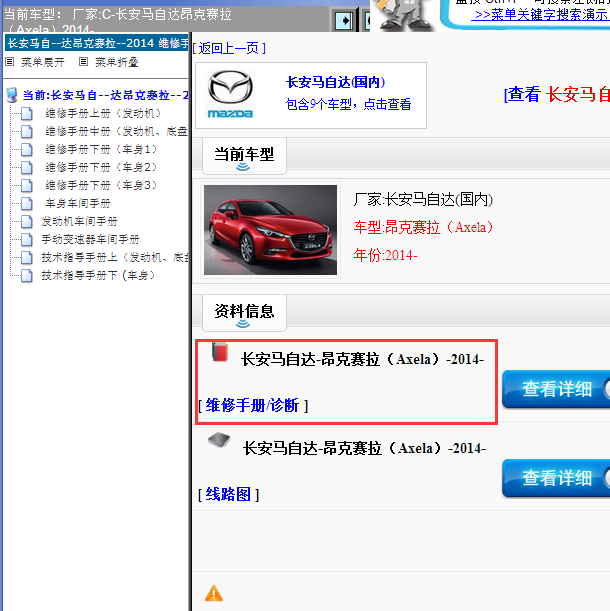Select the 资料信息 tab
The height and width of the screenshot is (611, 610).
tap(244, 313)
